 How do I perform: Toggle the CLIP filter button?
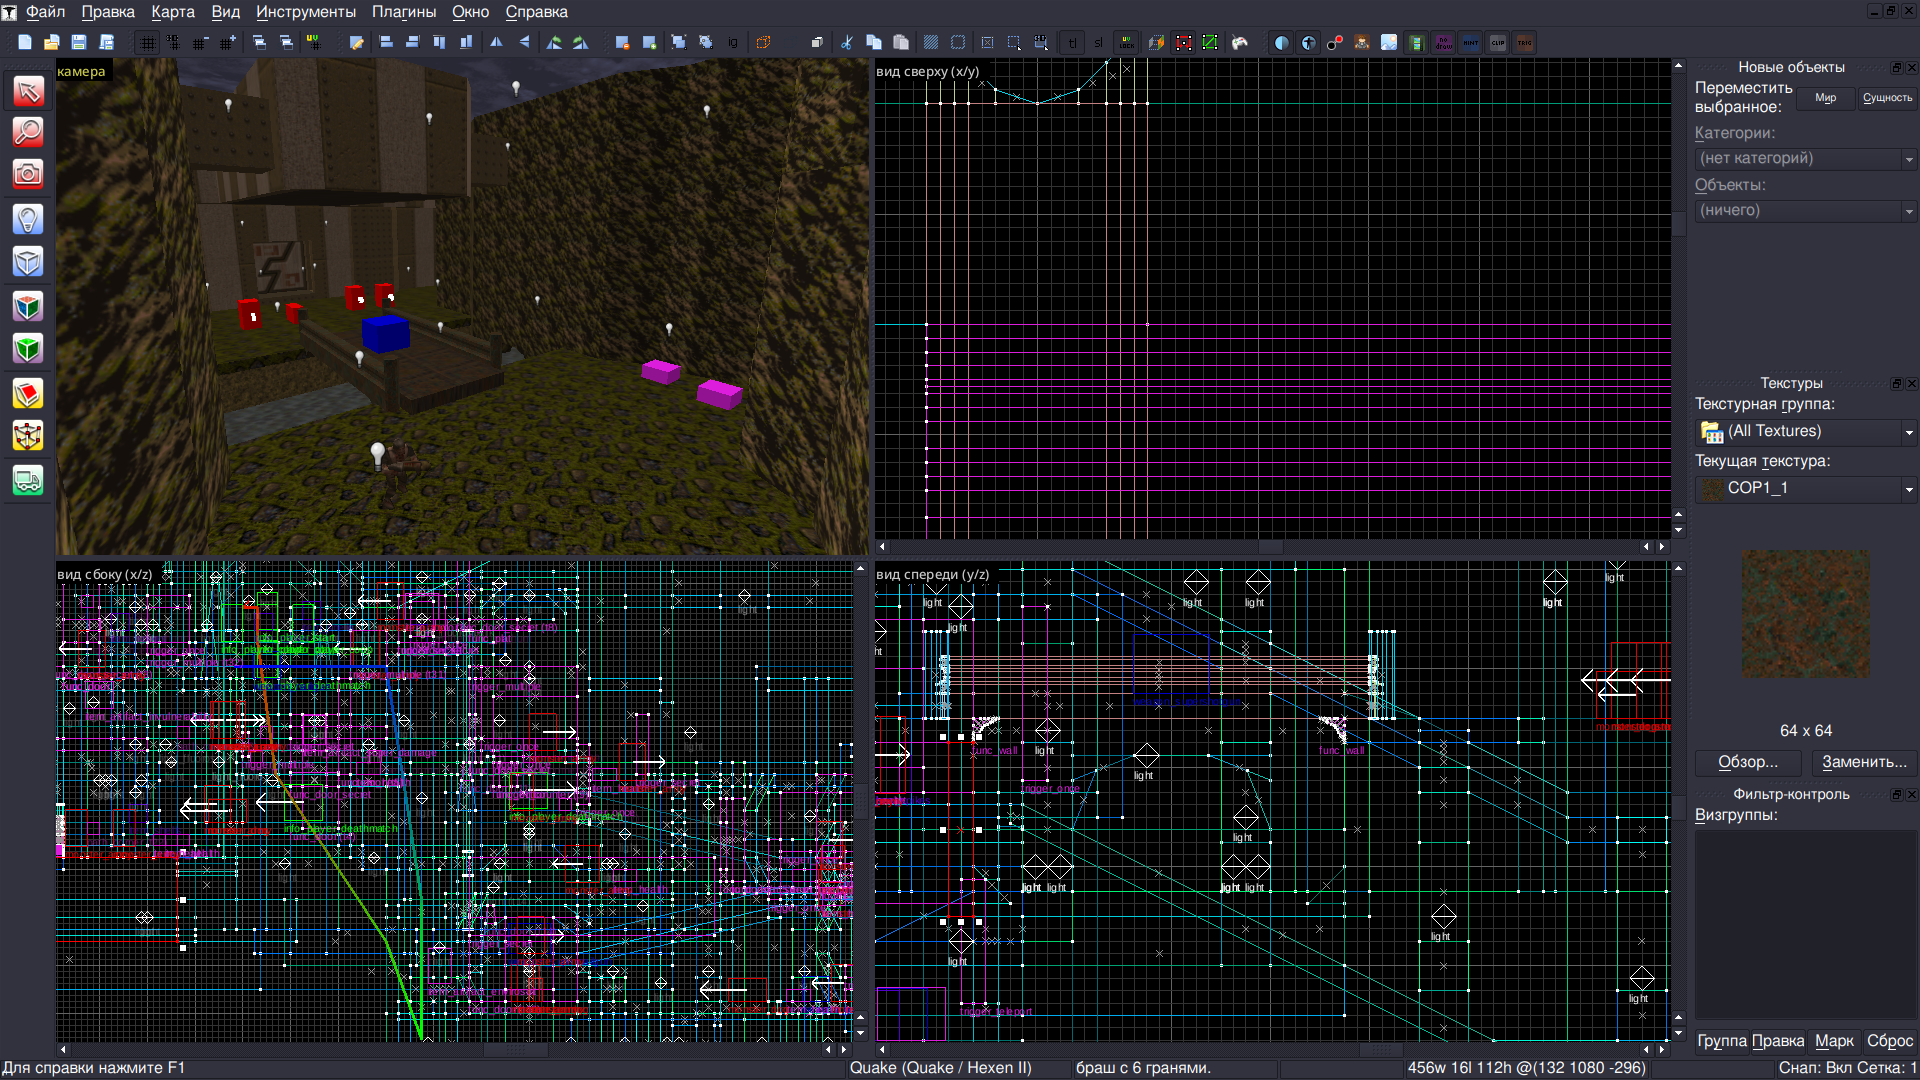click(1497, 43)
